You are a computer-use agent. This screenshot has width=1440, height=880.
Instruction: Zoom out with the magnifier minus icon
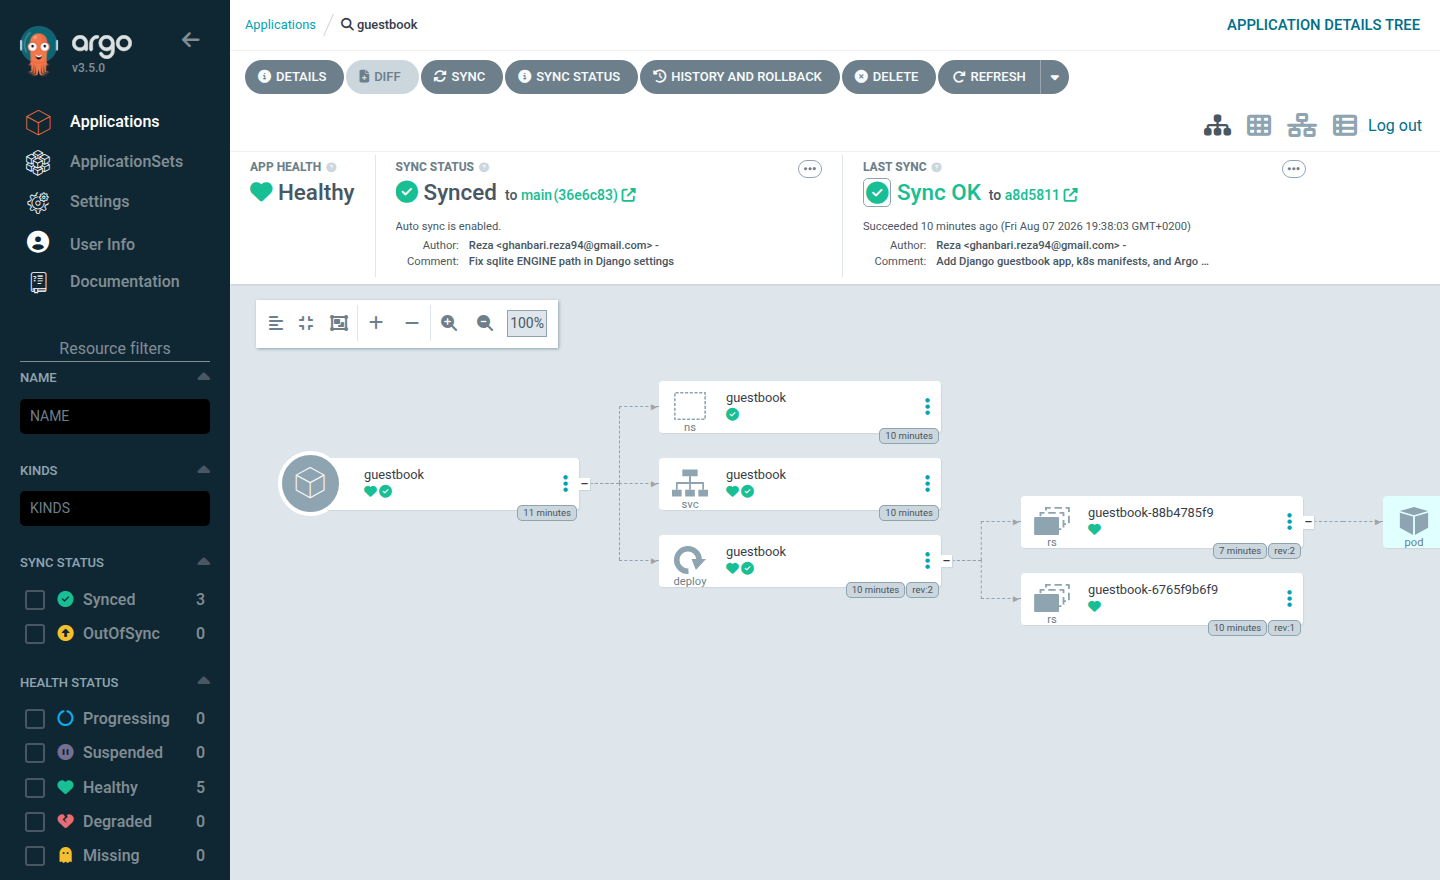[485, 323]
